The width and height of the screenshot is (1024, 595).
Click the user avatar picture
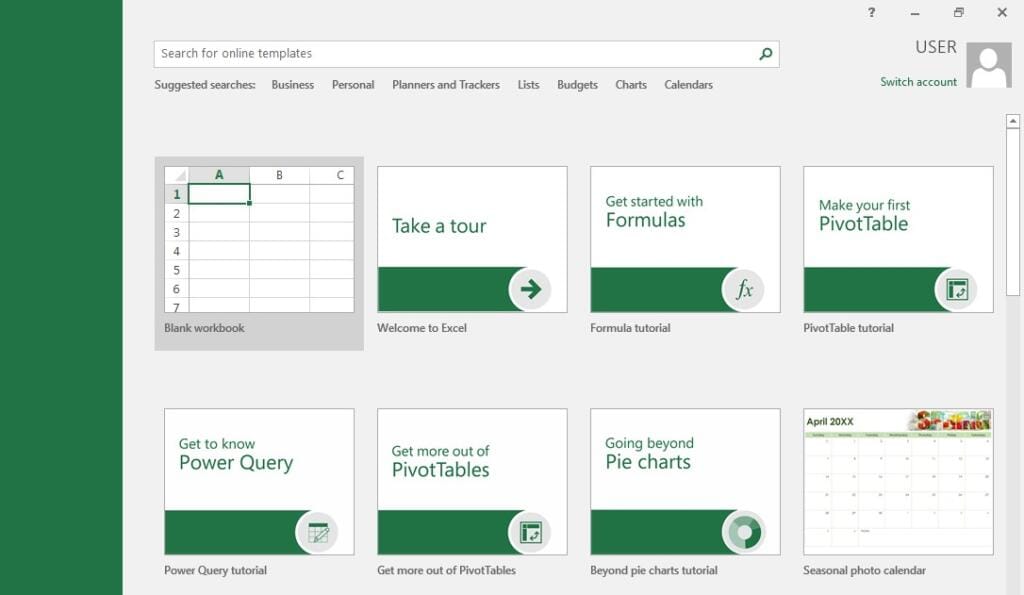(x=989, y=65)
